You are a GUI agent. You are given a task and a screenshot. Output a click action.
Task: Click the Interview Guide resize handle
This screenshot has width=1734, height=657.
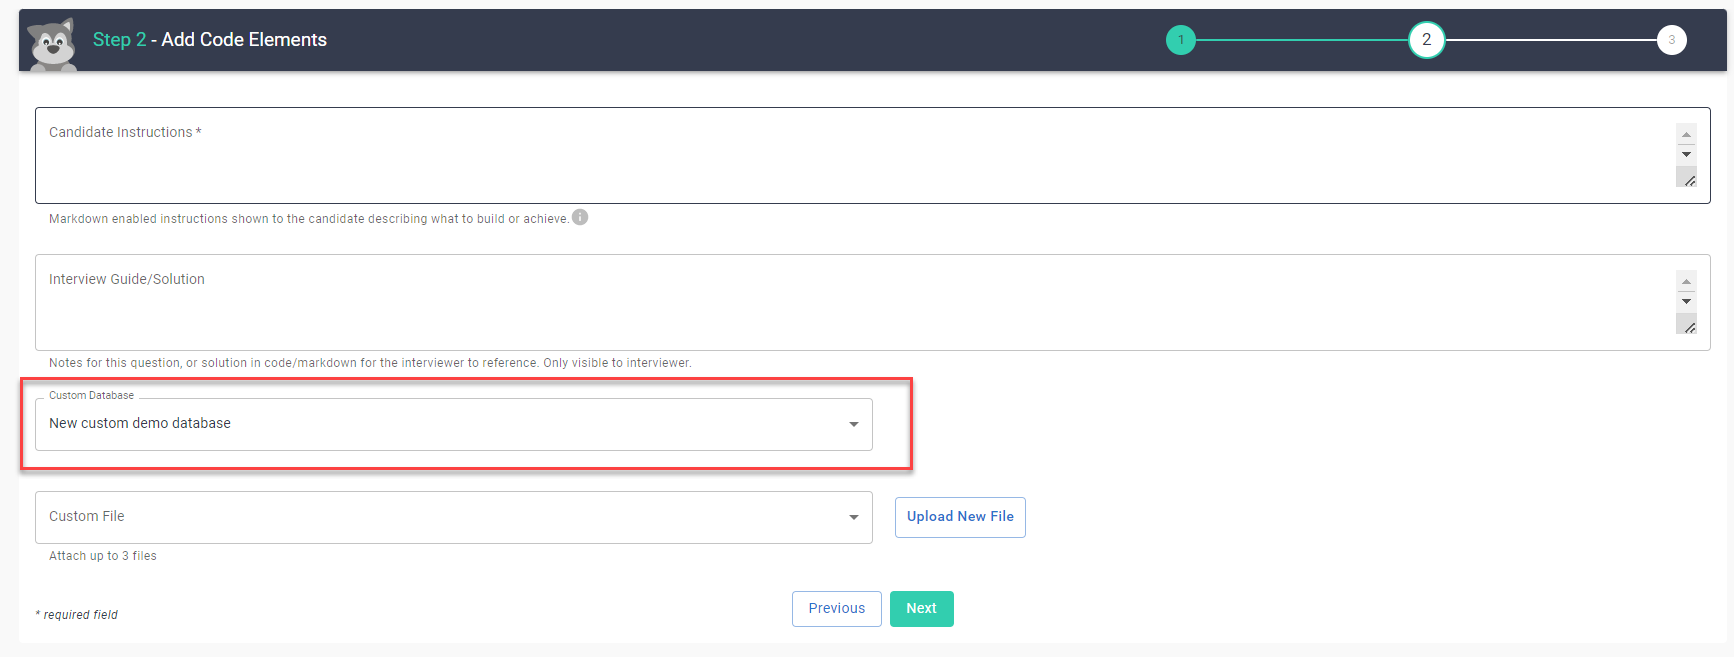[x=1687, y=326]
